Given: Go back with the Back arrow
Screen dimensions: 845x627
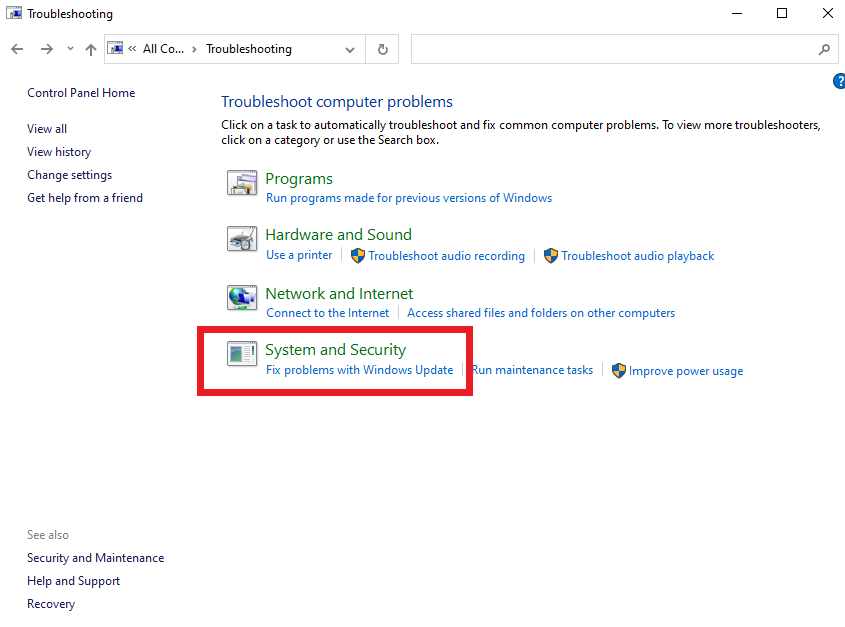Looking at the screenshot, I should click(17, 49).
